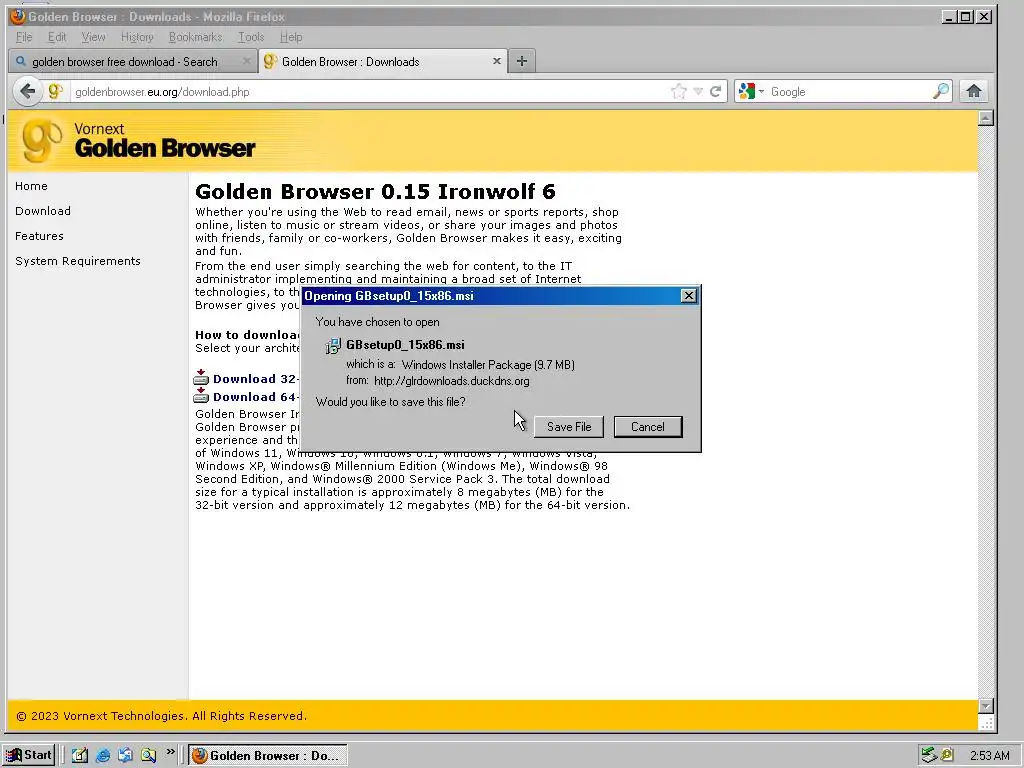Open a new tab with plus button
The image size is (1024, 768).
point(521,61)
